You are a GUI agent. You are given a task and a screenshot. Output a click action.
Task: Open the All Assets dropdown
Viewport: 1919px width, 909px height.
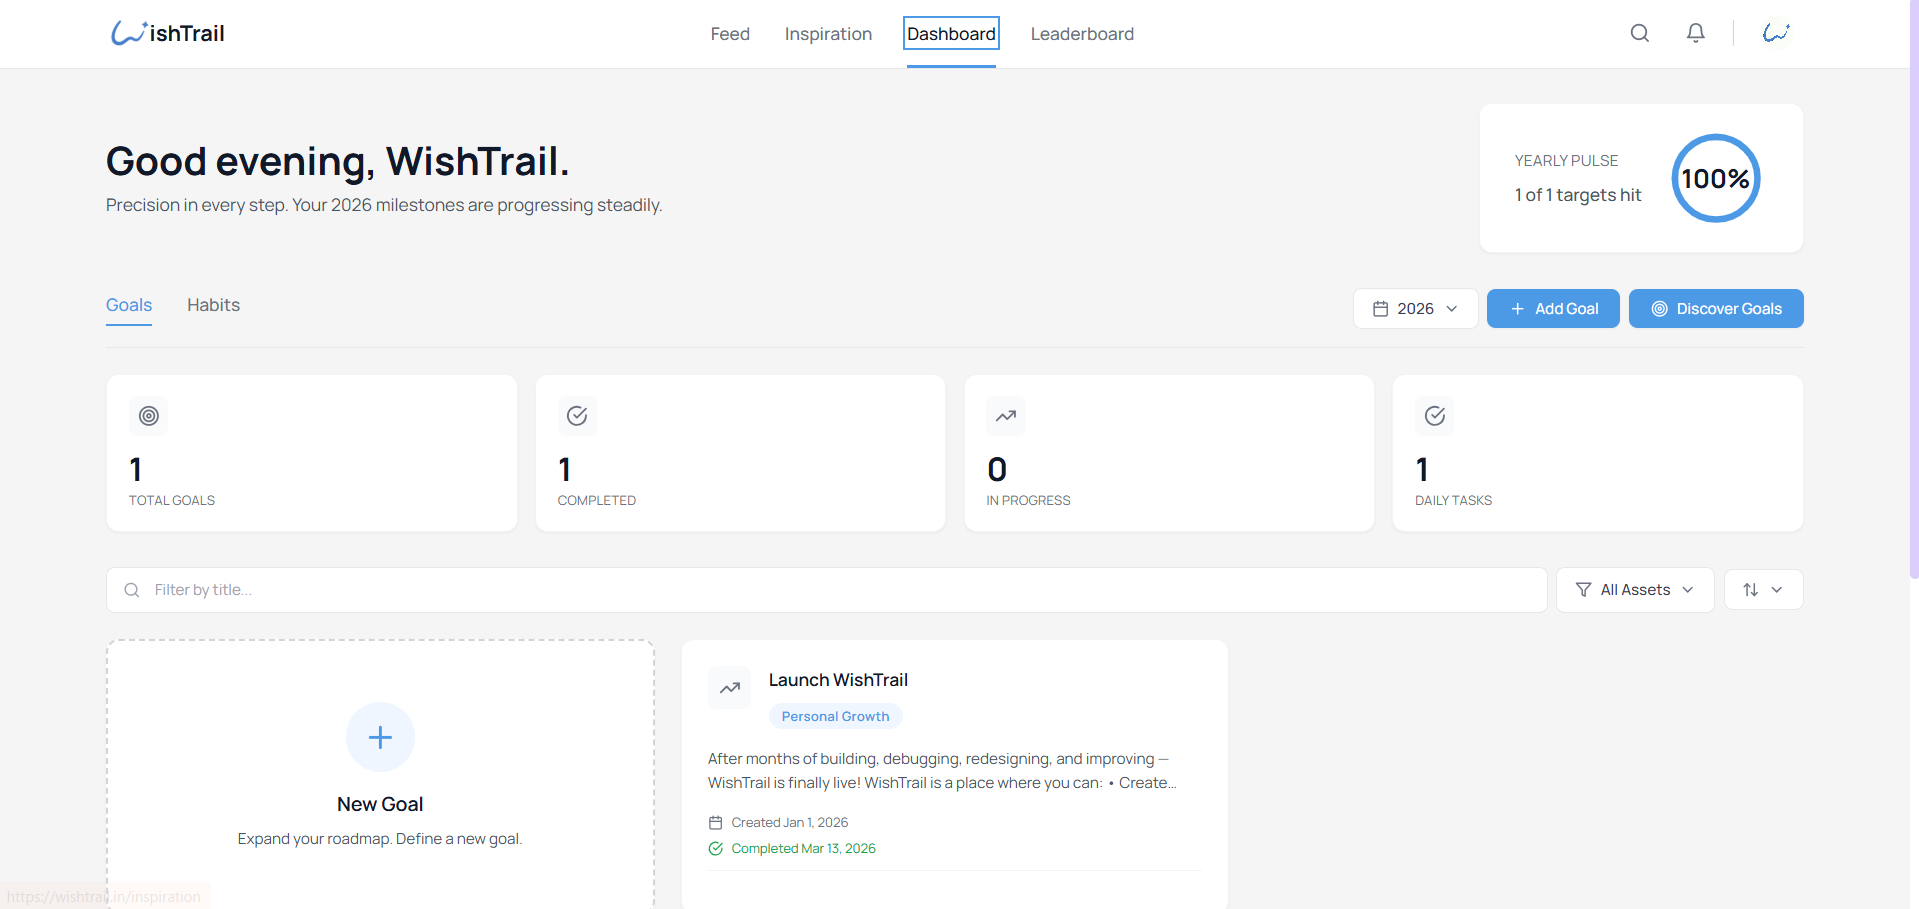click(1634, 590)
